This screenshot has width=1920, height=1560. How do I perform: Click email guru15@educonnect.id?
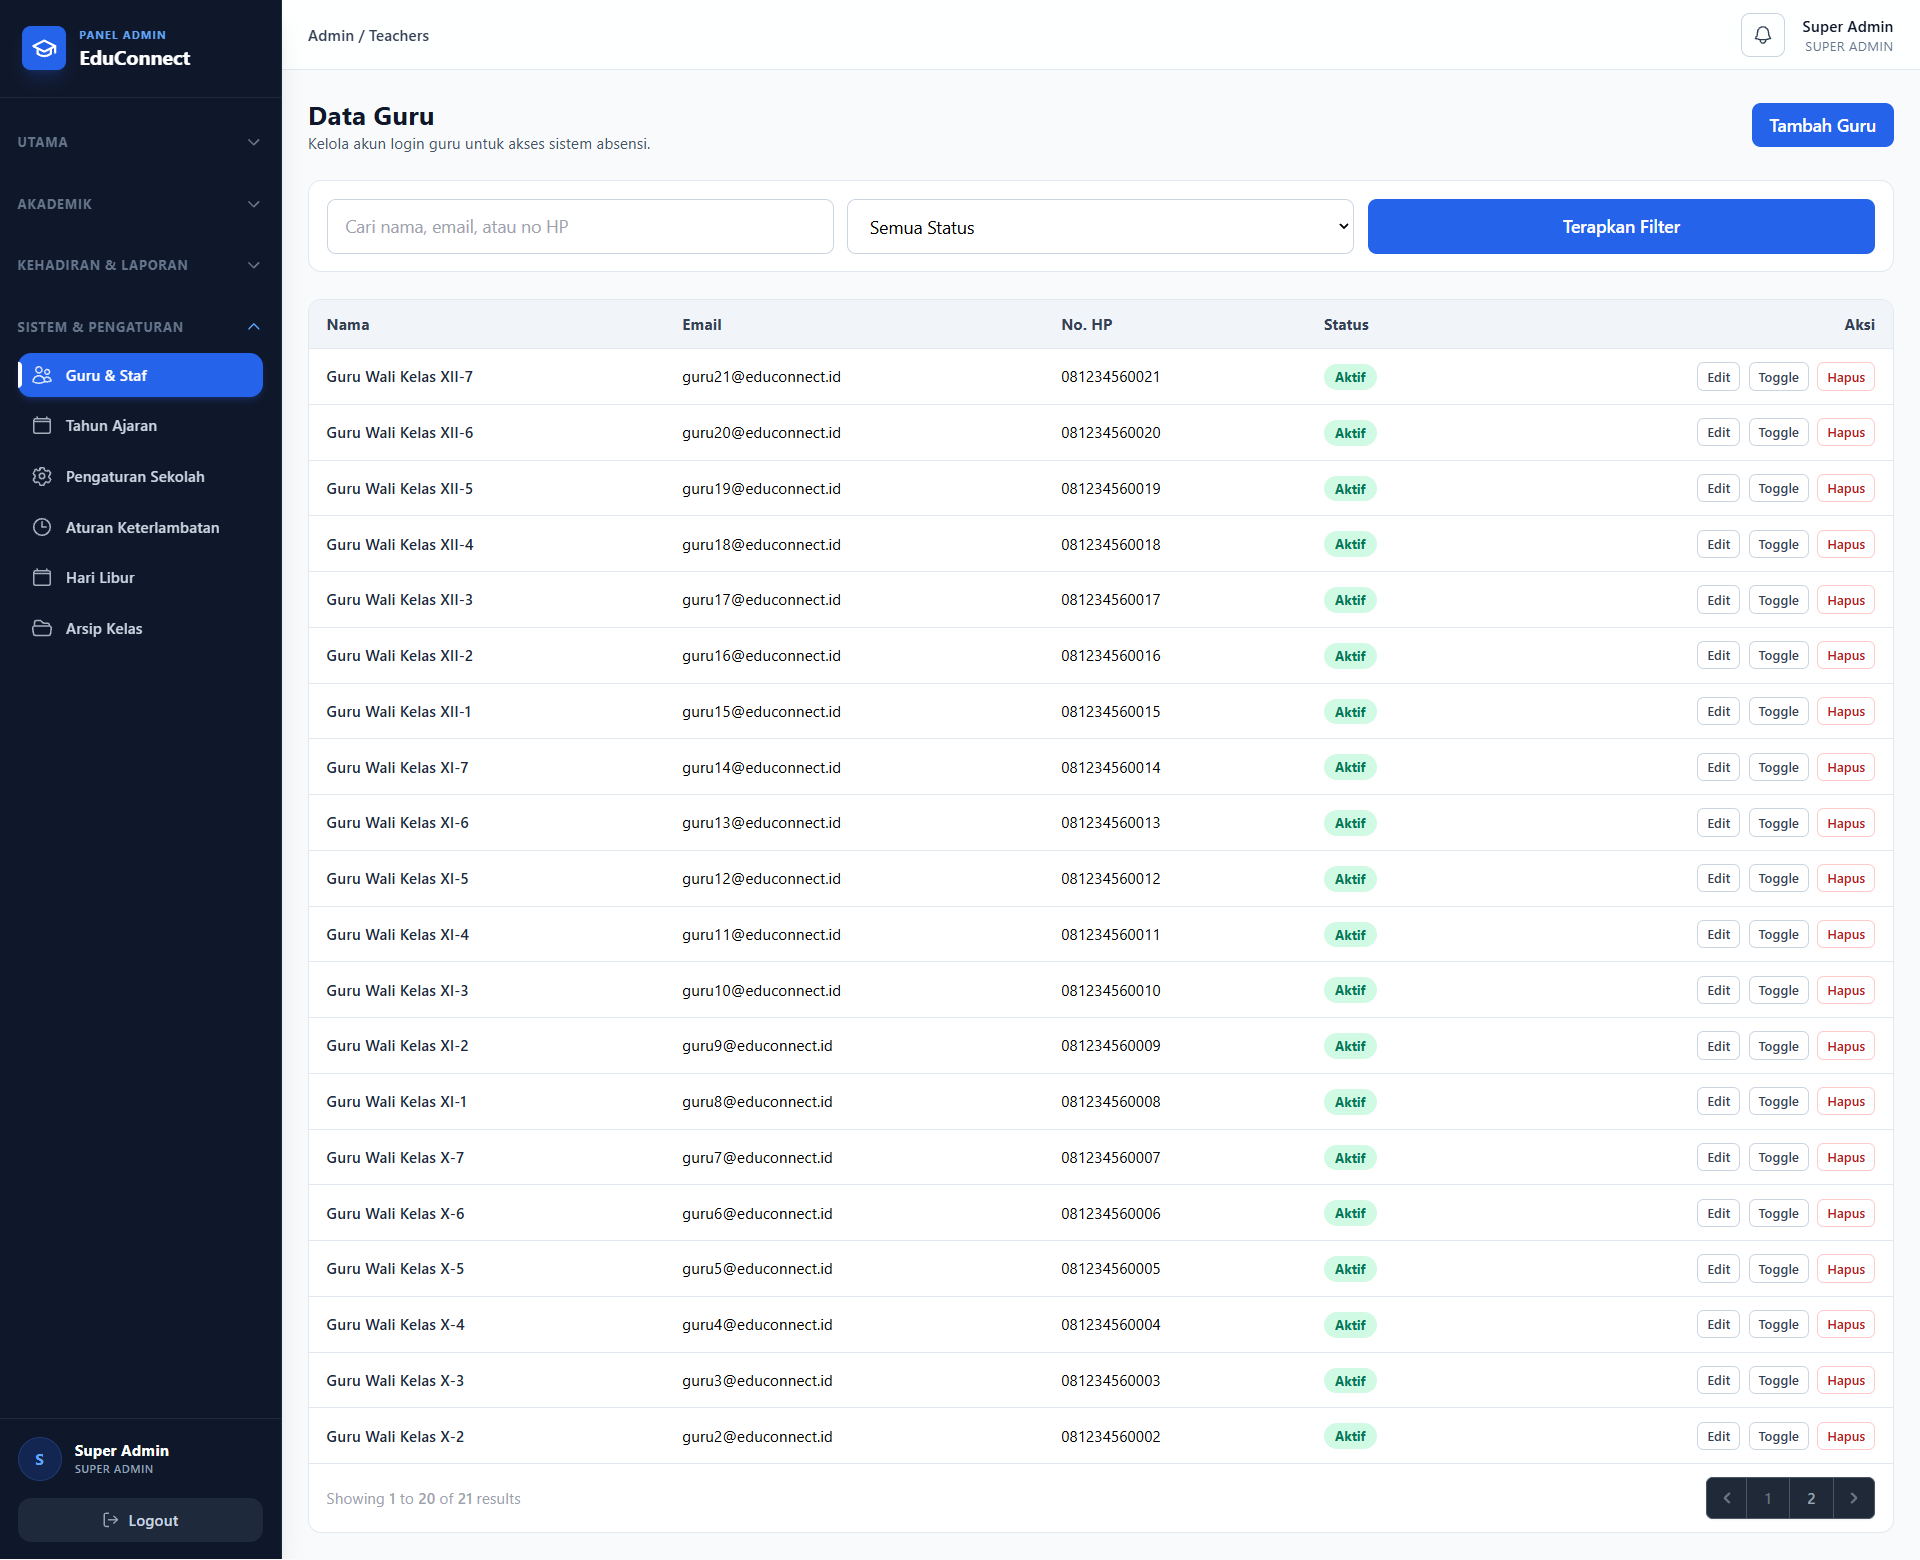(x=761, y=711)
